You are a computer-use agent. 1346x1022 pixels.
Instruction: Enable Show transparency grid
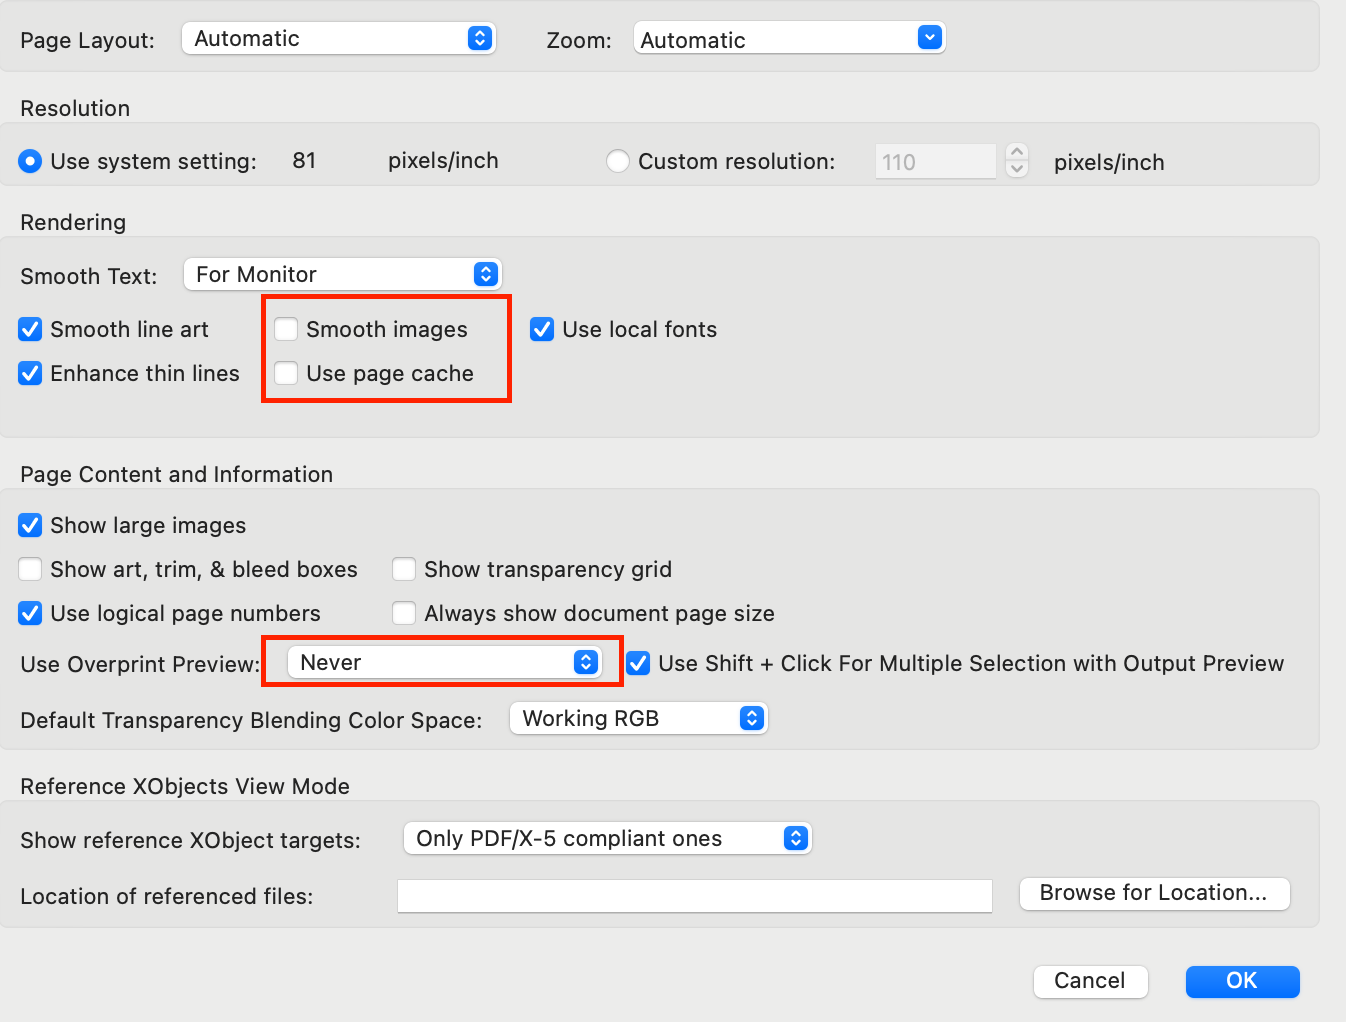click(404, 569)
